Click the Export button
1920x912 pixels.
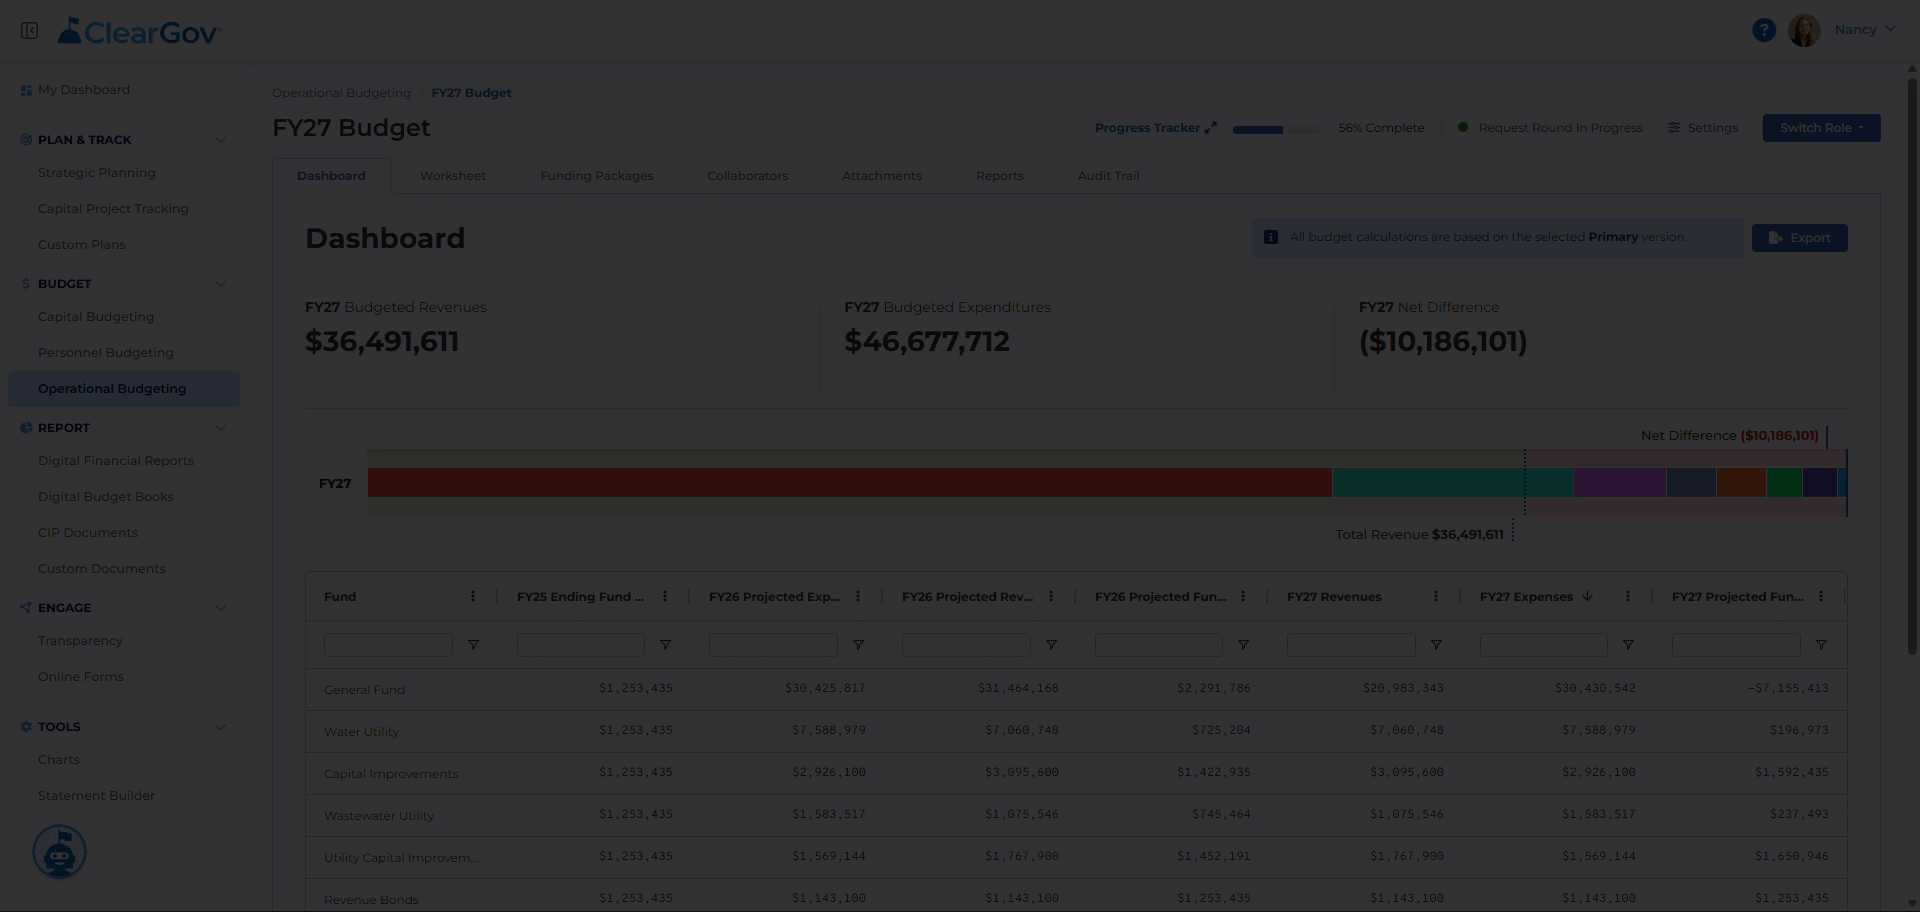coord(1799,238)
